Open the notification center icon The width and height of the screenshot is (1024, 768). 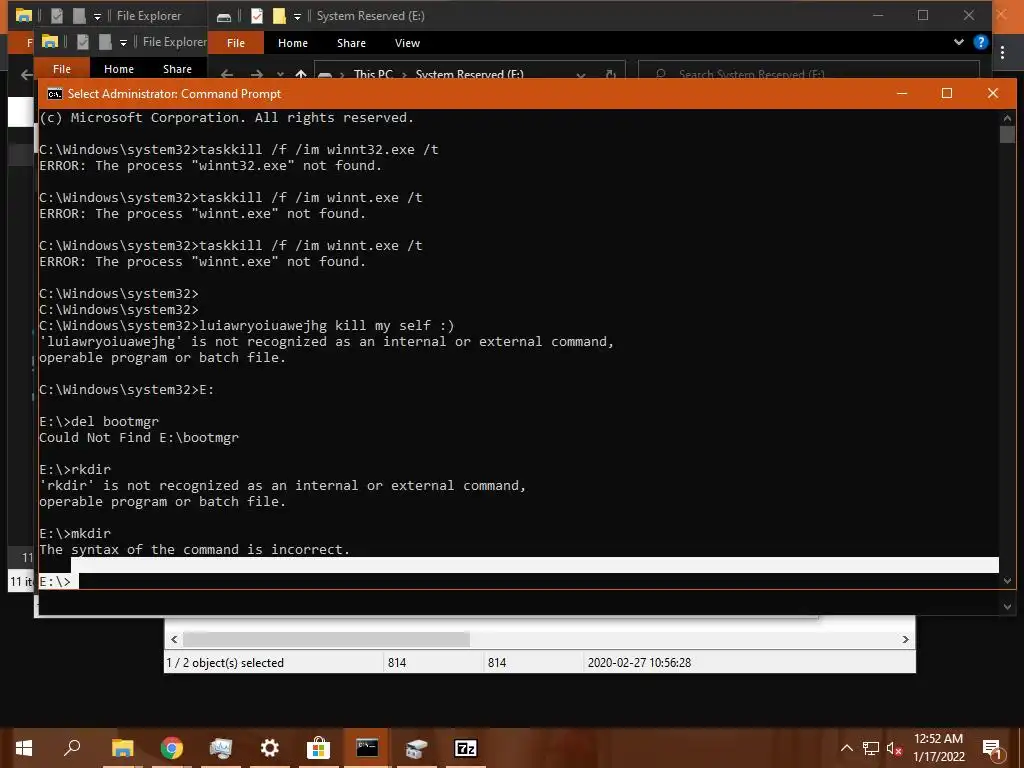pos(992,748)
